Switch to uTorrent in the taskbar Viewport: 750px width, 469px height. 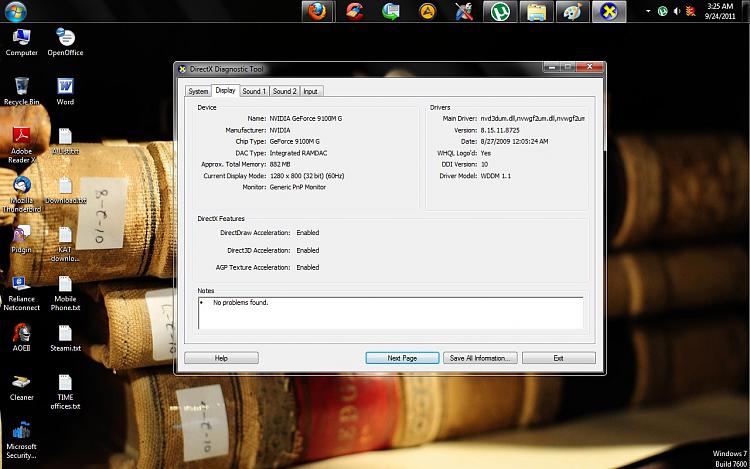[500, 11]
